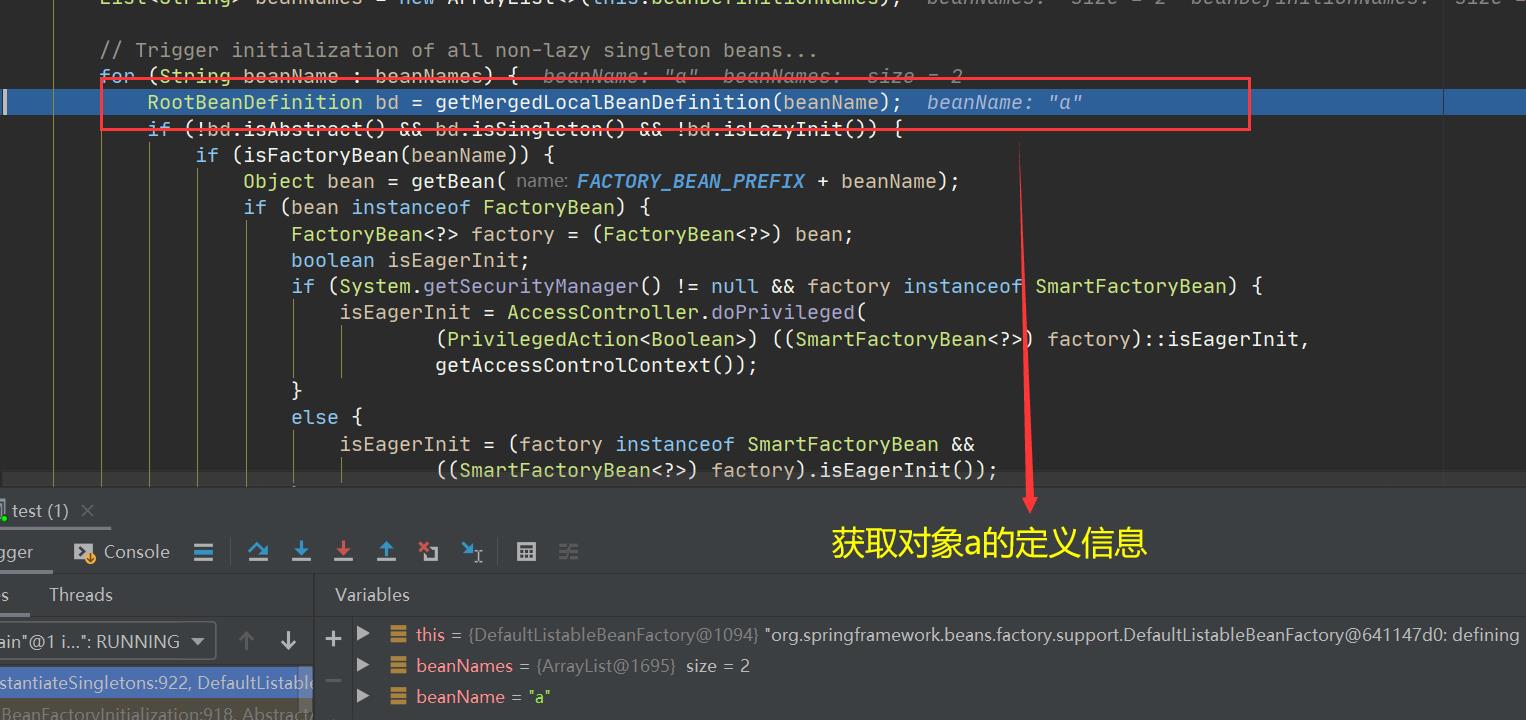Click RootBeanDefinition type in the highlighted line
1526x720 pixels.
pyautogui.click(x=255, y=102)
